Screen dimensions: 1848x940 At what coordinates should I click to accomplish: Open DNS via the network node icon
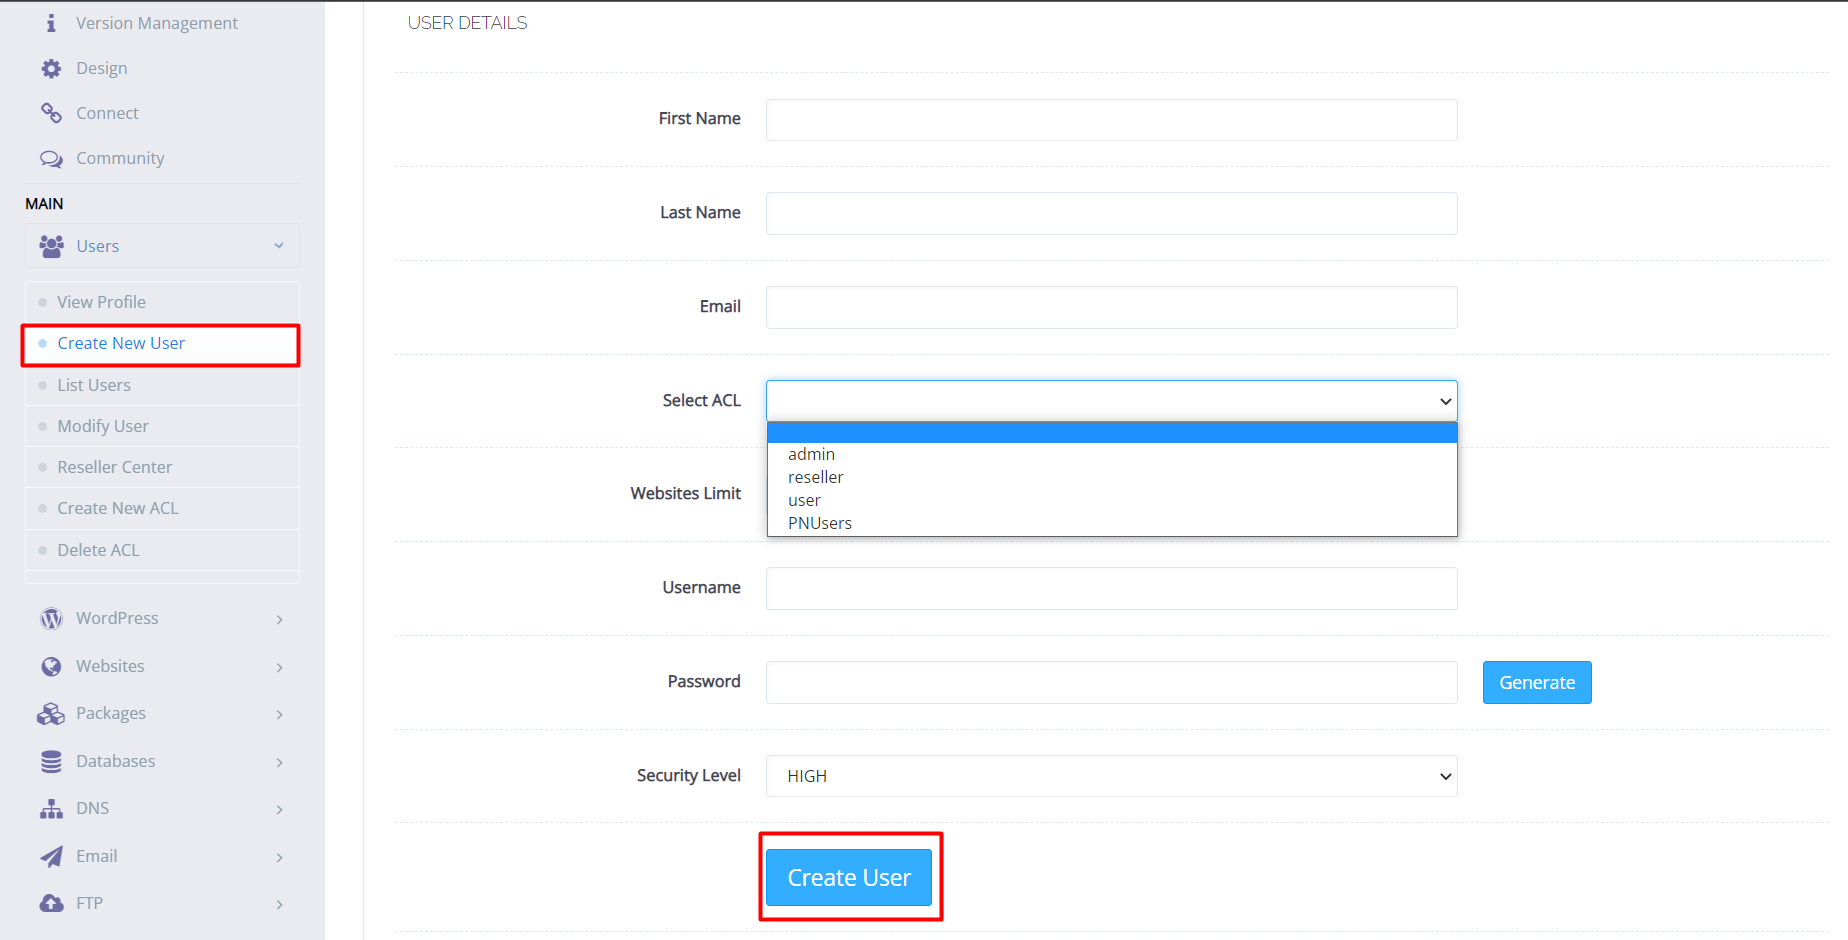(51, 808)
